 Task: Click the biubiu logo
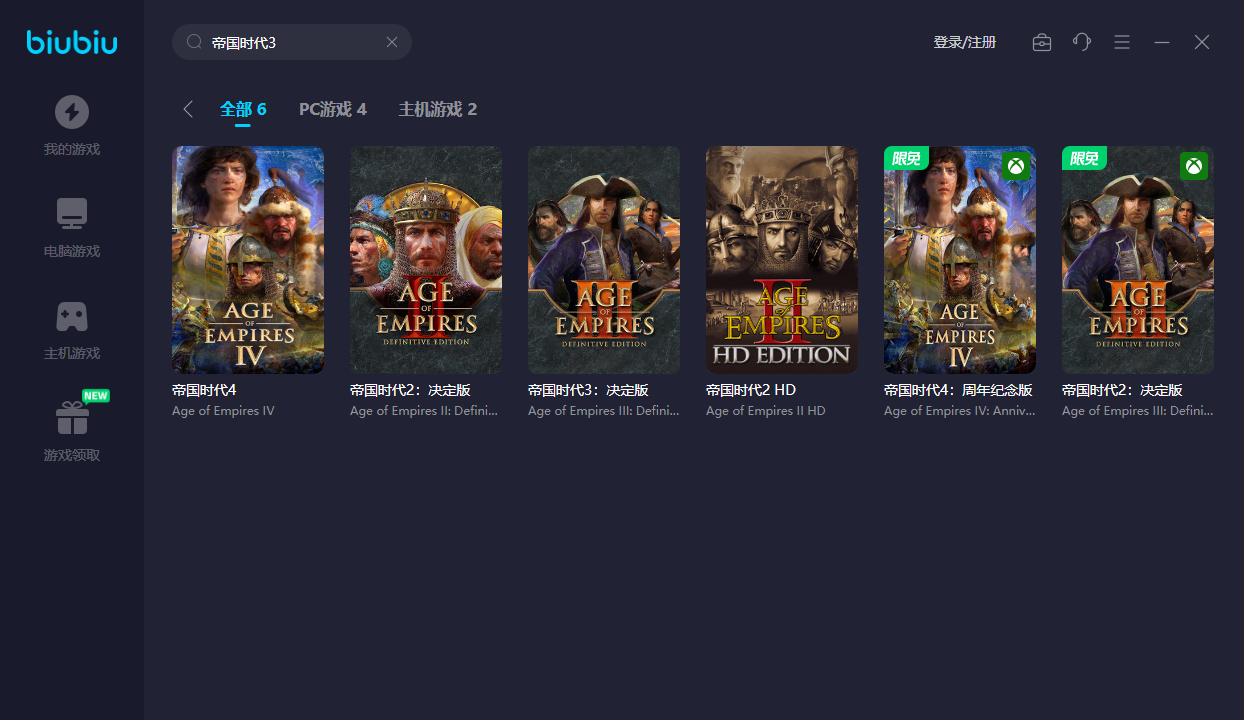pyautogui.click(x=72, y=42)
